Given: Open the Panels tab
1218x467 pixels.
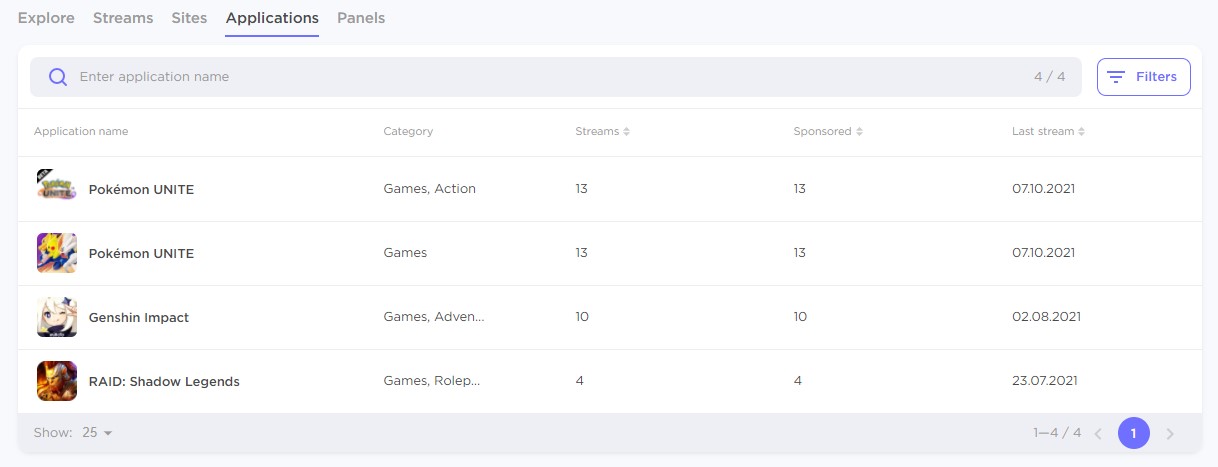Looking at the screenshot, I should 361,18.
